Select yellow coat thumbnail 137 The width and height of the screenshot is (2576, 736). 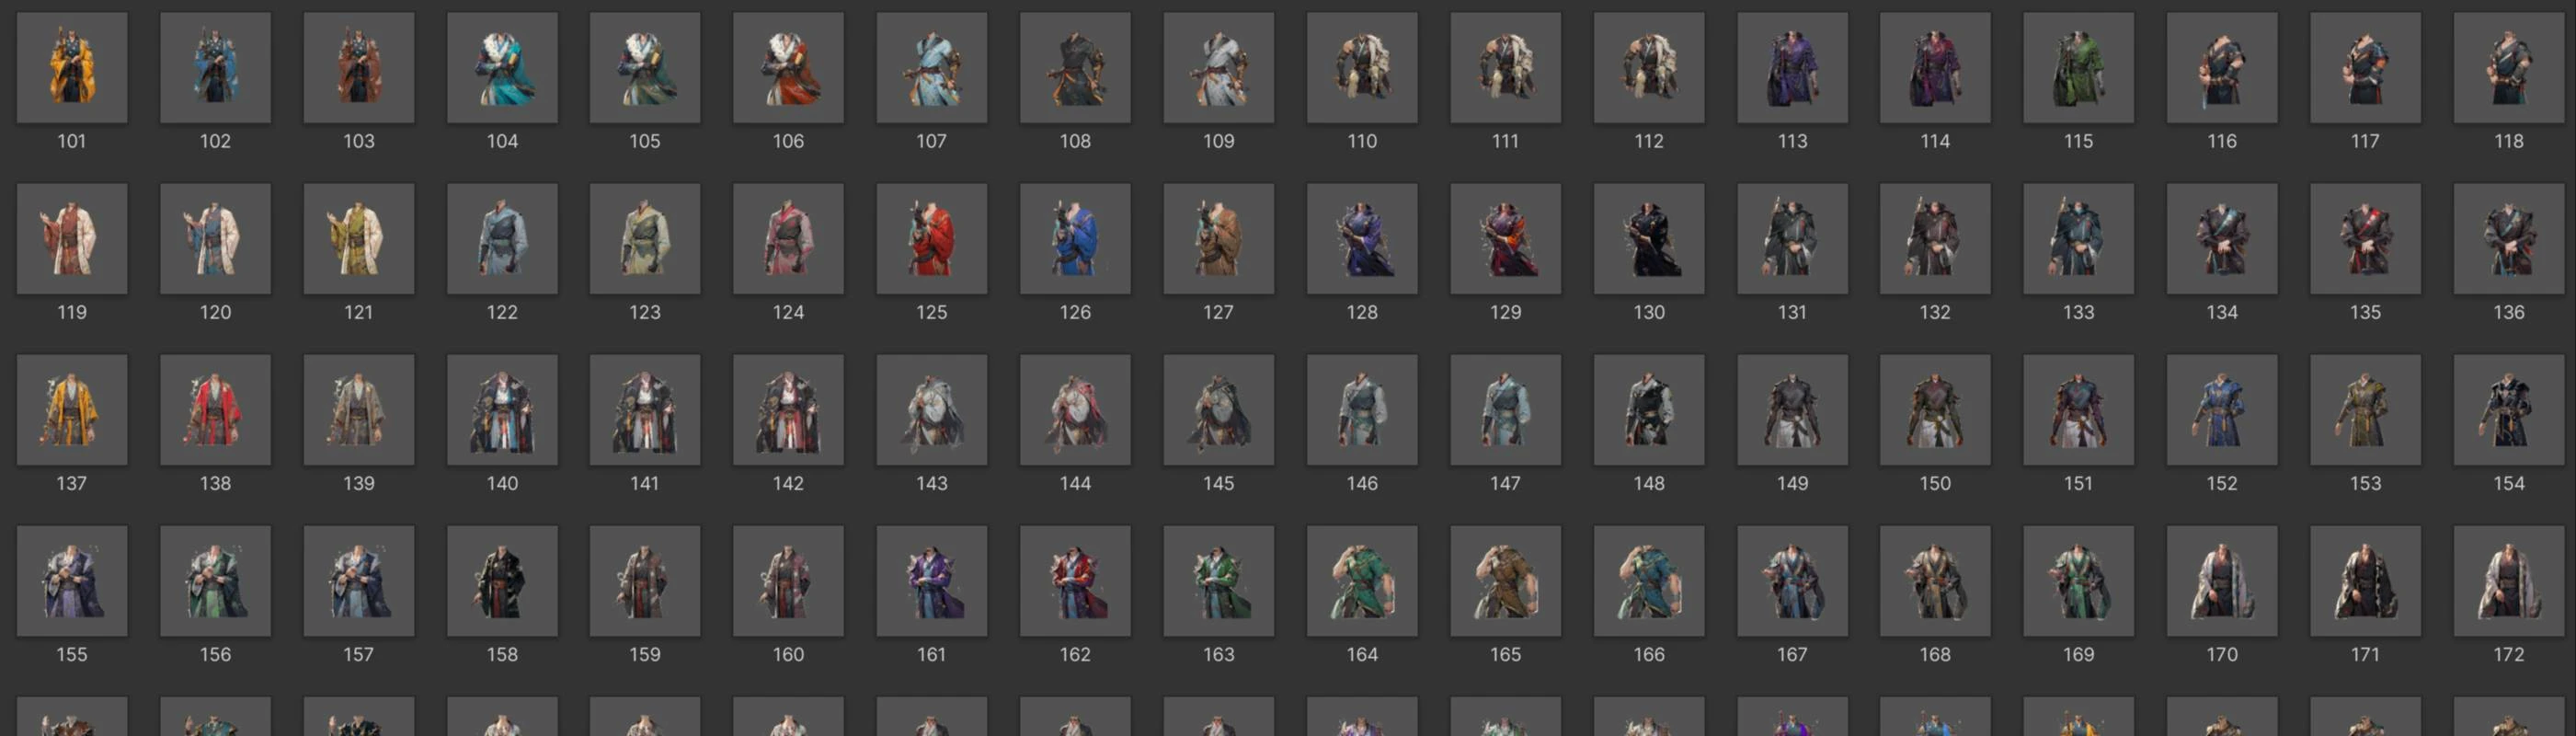coord(72,410)
